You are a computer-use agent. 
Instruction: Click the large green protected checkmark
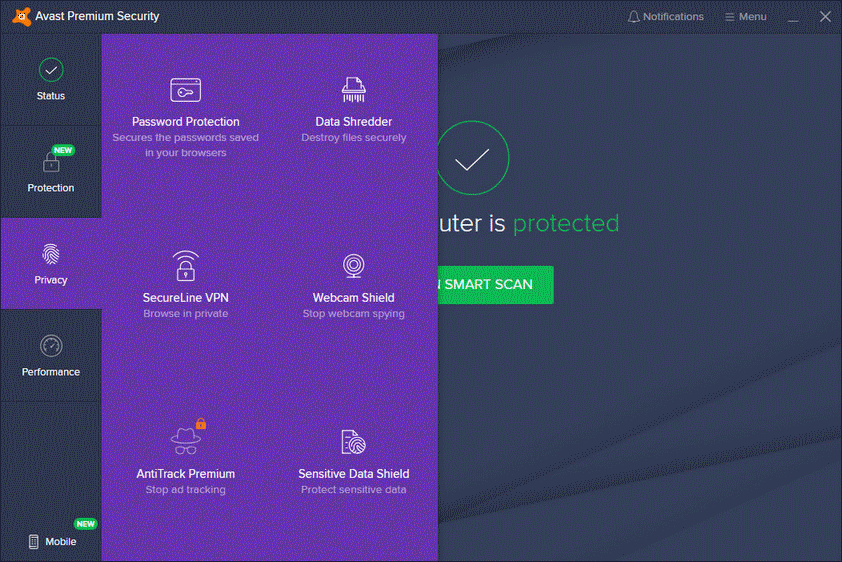(x=472, y=158)
